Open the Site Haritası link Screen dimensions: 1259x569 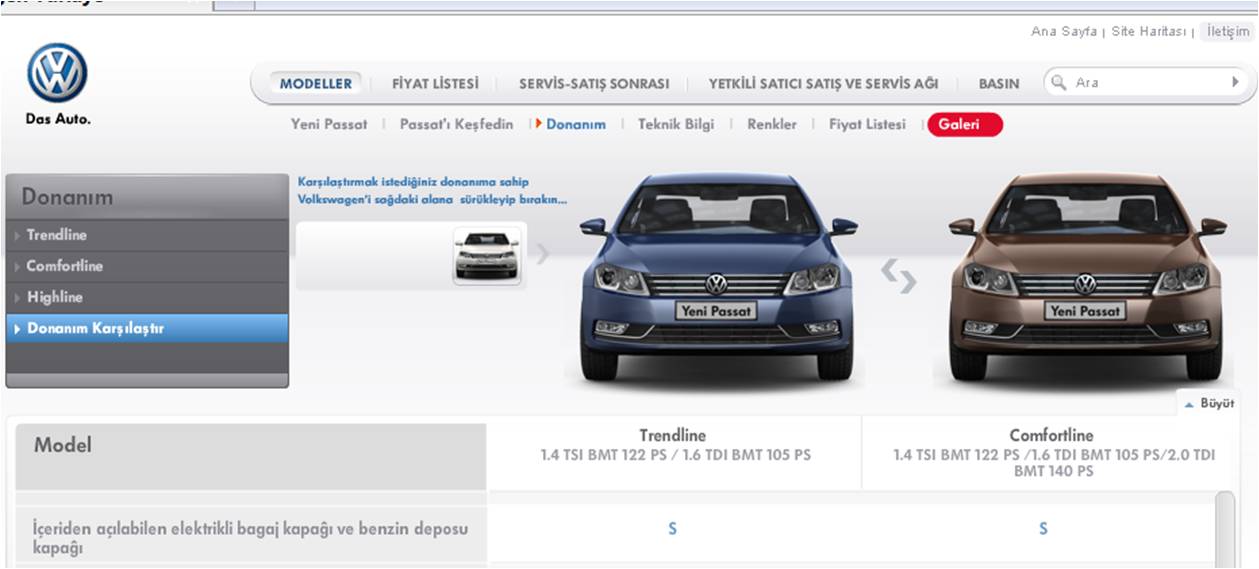[1149, 32]
